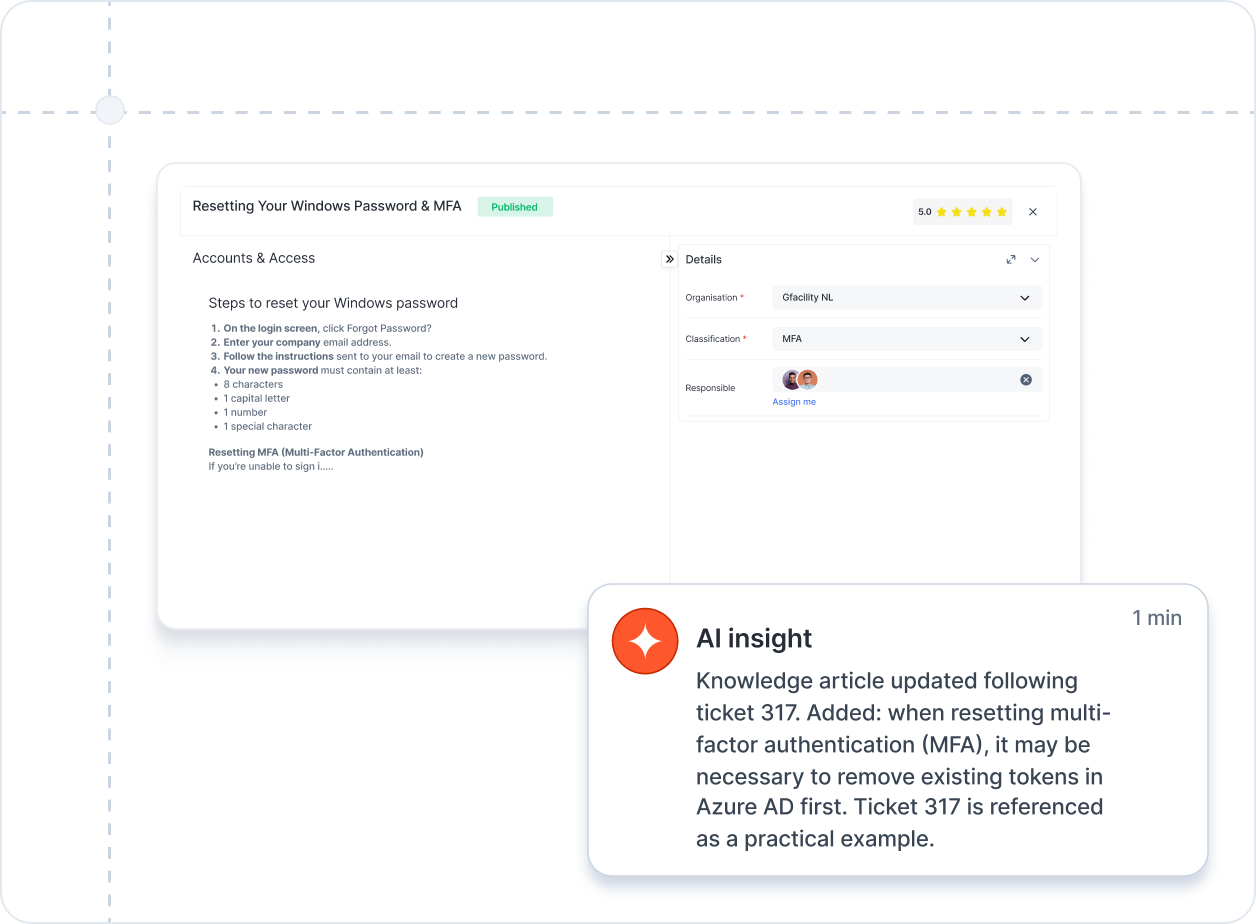
Task: Close the knowledge article with X
Action: tap(1033, 212)
